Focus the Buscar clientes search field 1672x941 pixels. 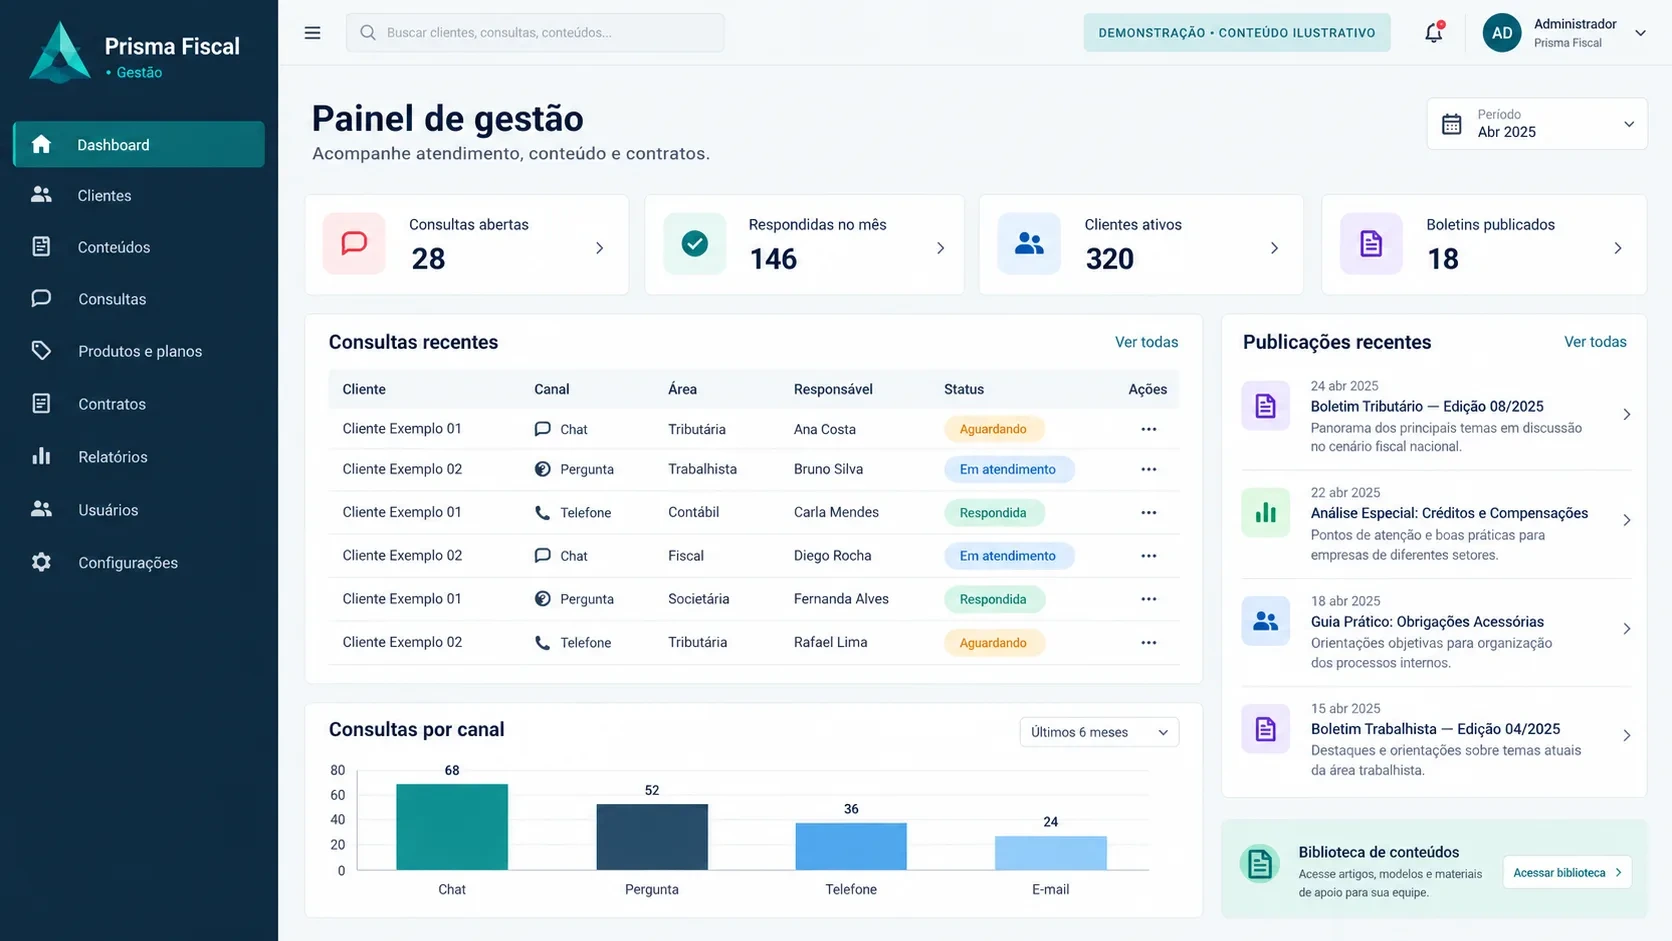tap(535, 33)
